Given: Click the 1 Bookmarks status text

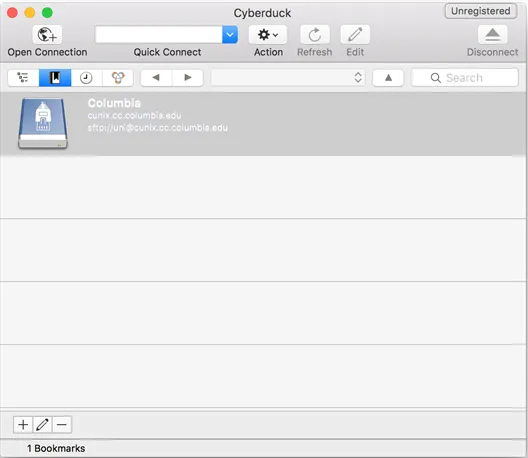Looking at the screenshot, I should 56,449.
